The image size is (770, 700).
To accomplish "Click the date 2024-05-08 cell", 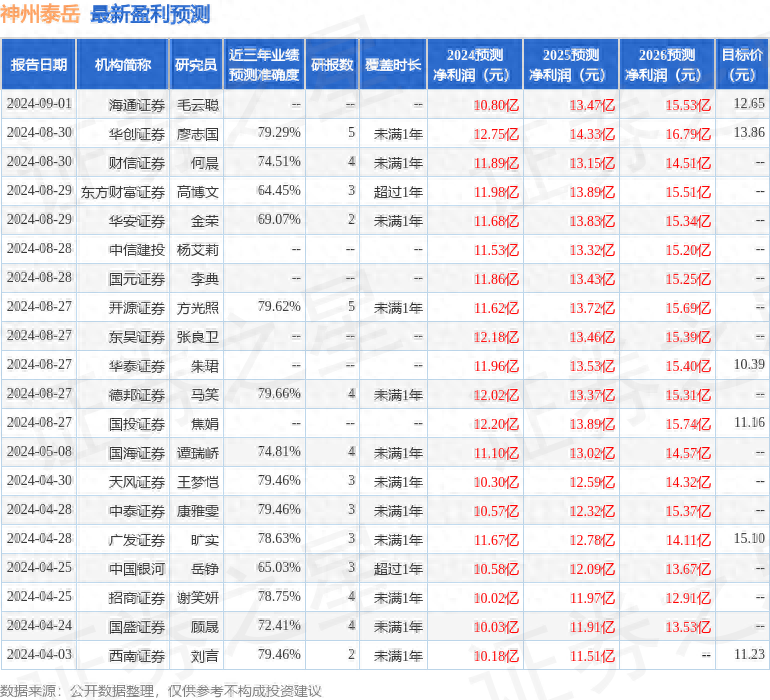I will [x=39, y=451].
